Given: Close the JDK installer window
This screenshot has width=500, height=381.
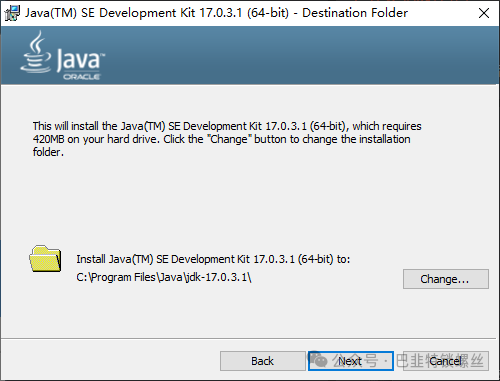Looking at the screenshot, I should pyautogui.click(x=484, y=13).
